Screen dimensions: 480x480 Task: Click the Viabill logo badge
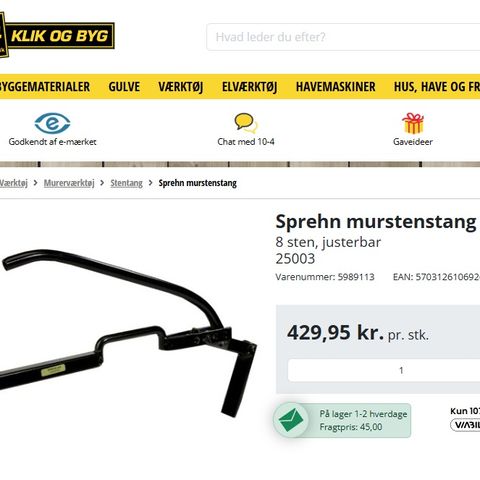tap(465, 425)
